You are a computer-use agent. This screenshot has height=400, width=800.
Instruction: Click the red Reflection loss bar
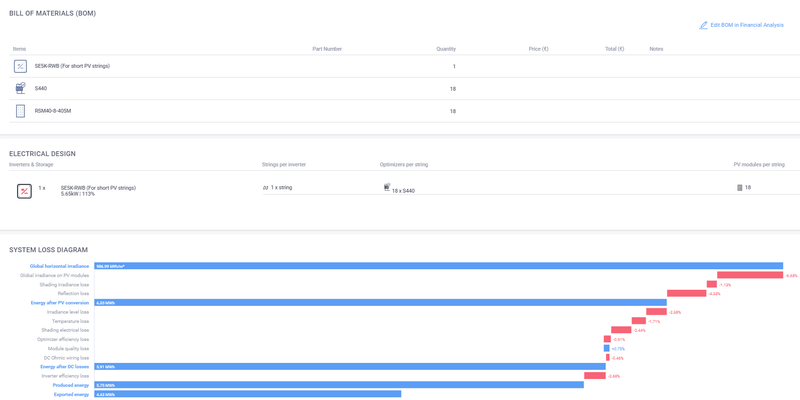686,293
